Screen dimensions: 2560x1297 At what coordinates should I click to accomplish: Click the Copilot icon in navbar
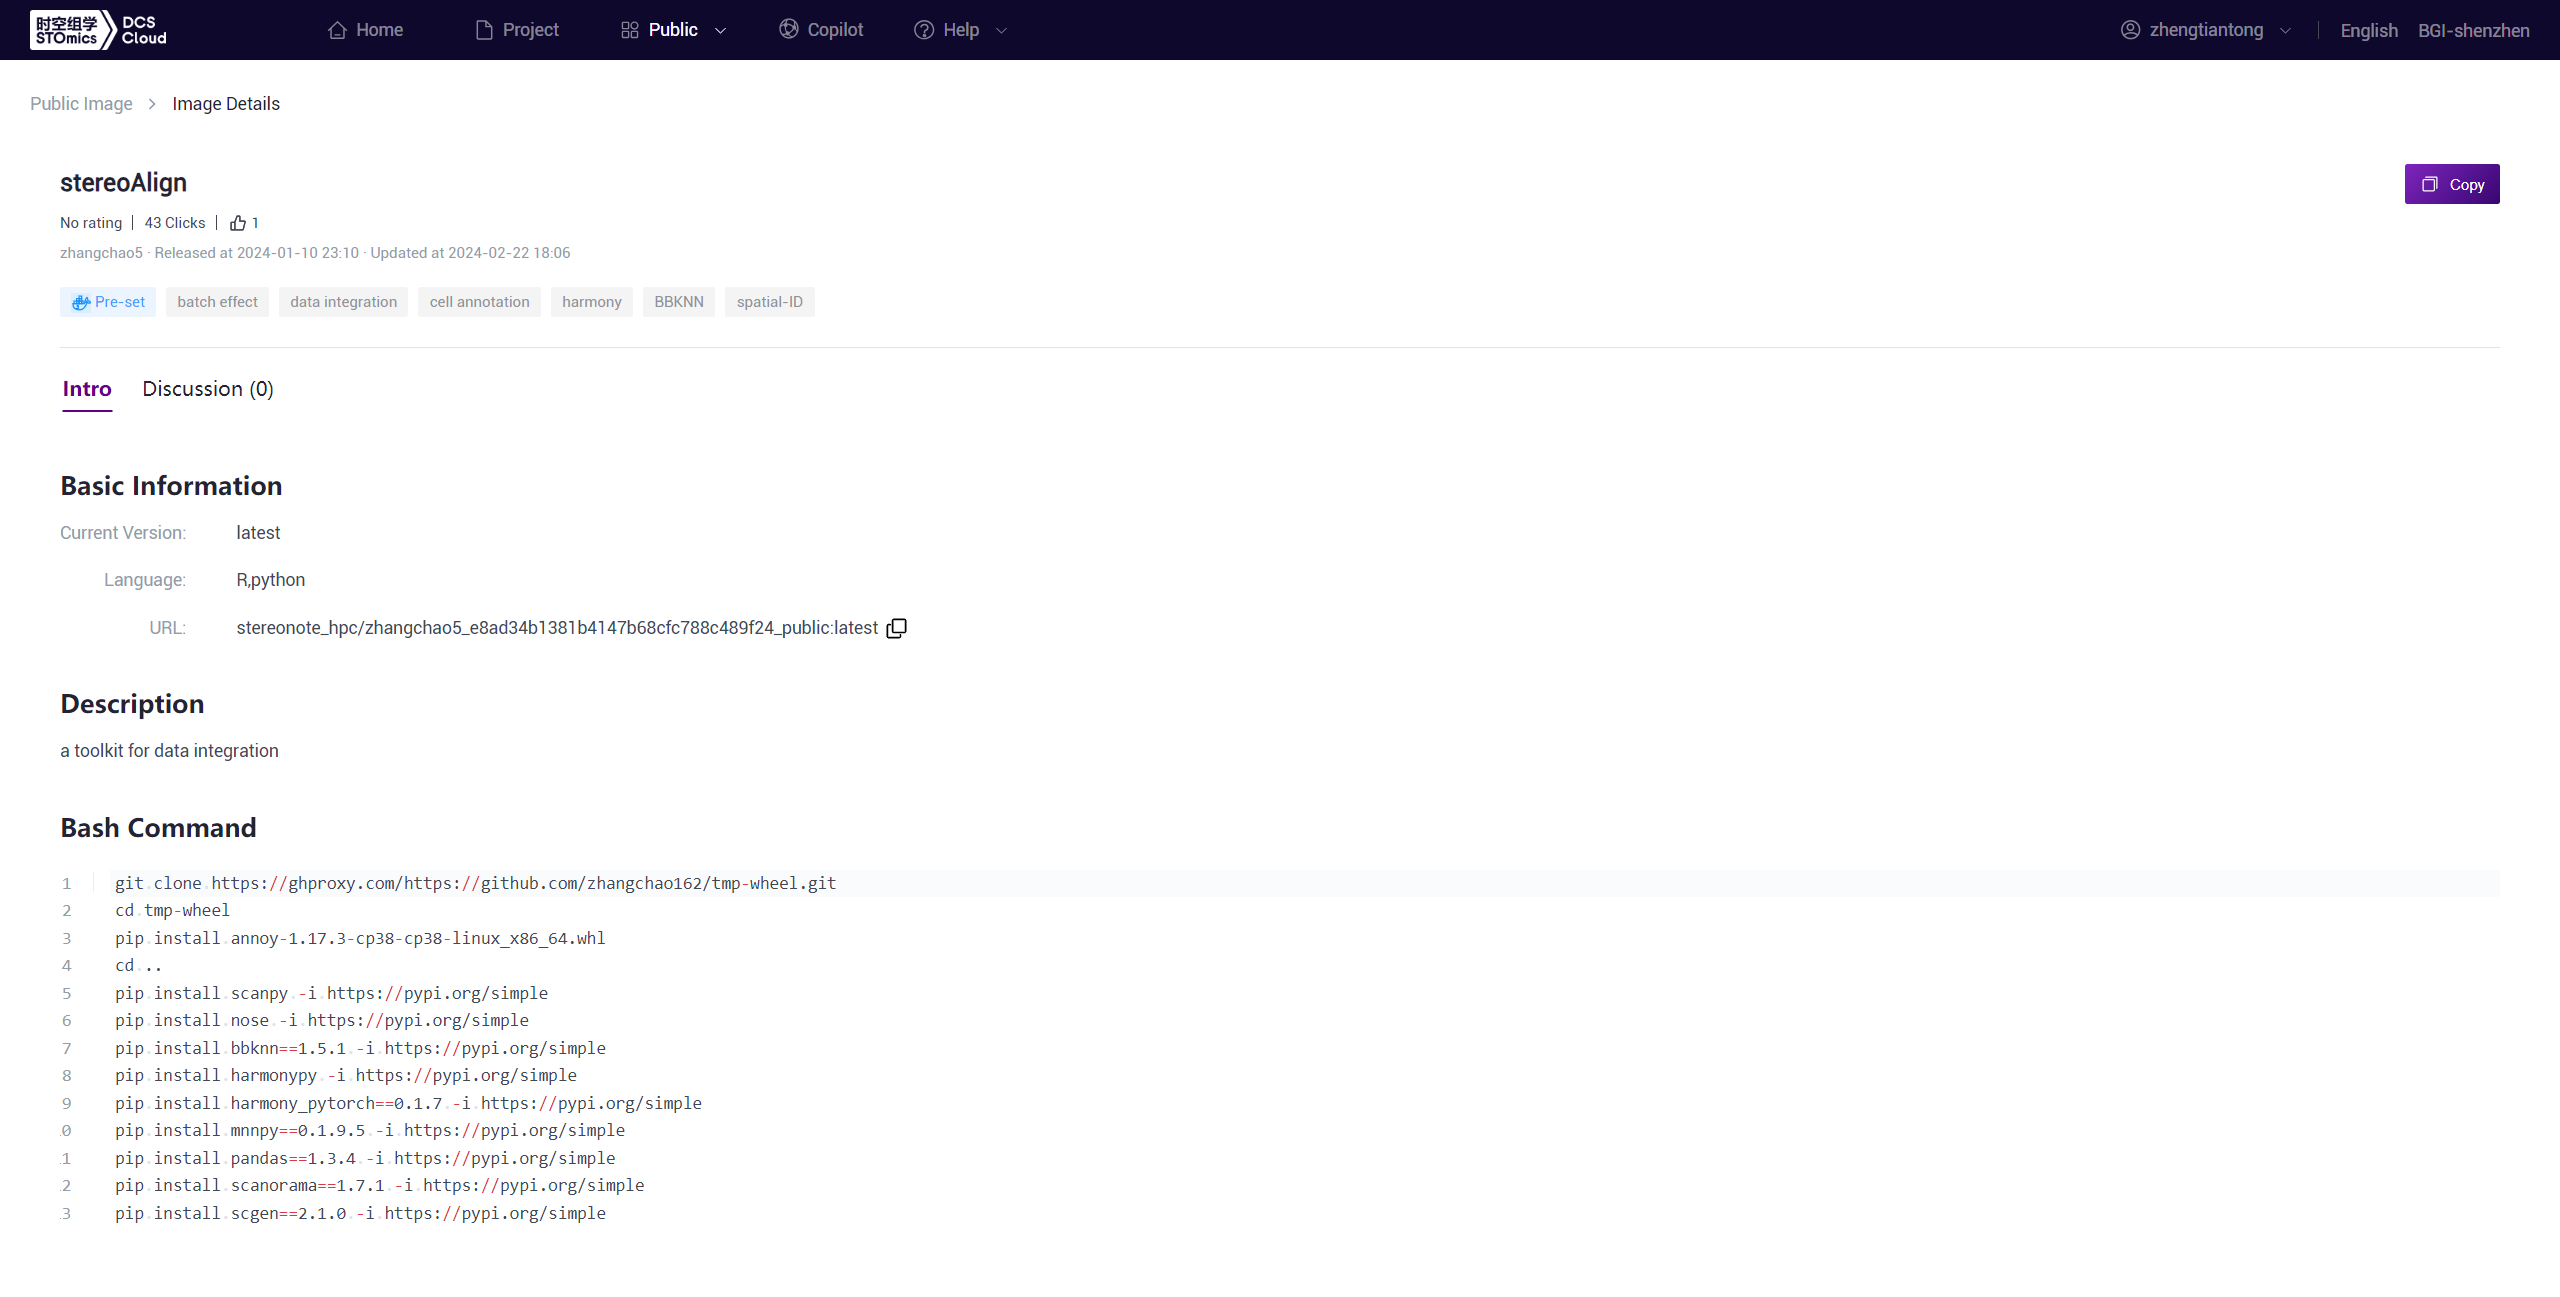(789, 29)
